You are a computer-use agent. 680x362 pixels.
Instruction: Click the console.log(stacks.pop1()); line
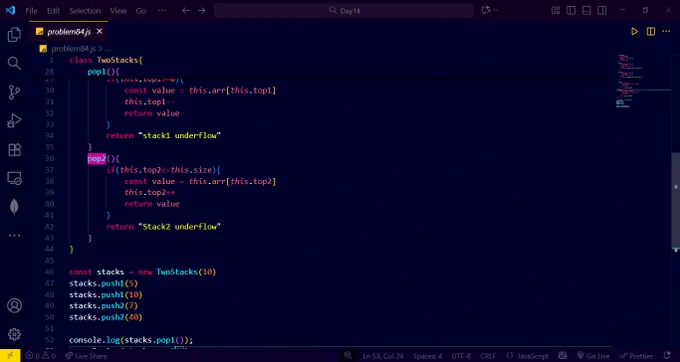point(131,340)
